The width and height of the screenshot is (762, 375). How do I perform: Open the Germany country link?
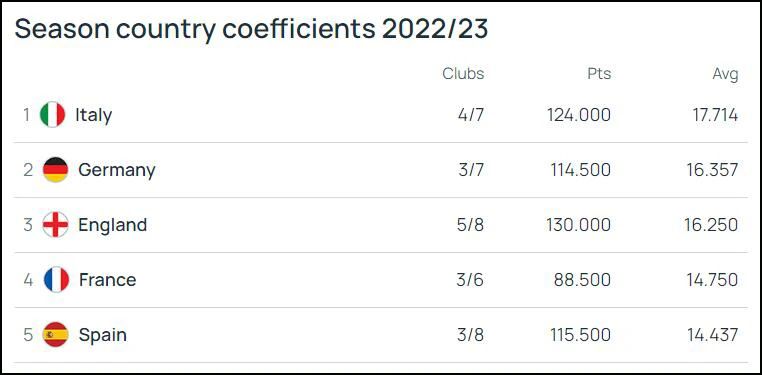117,170
